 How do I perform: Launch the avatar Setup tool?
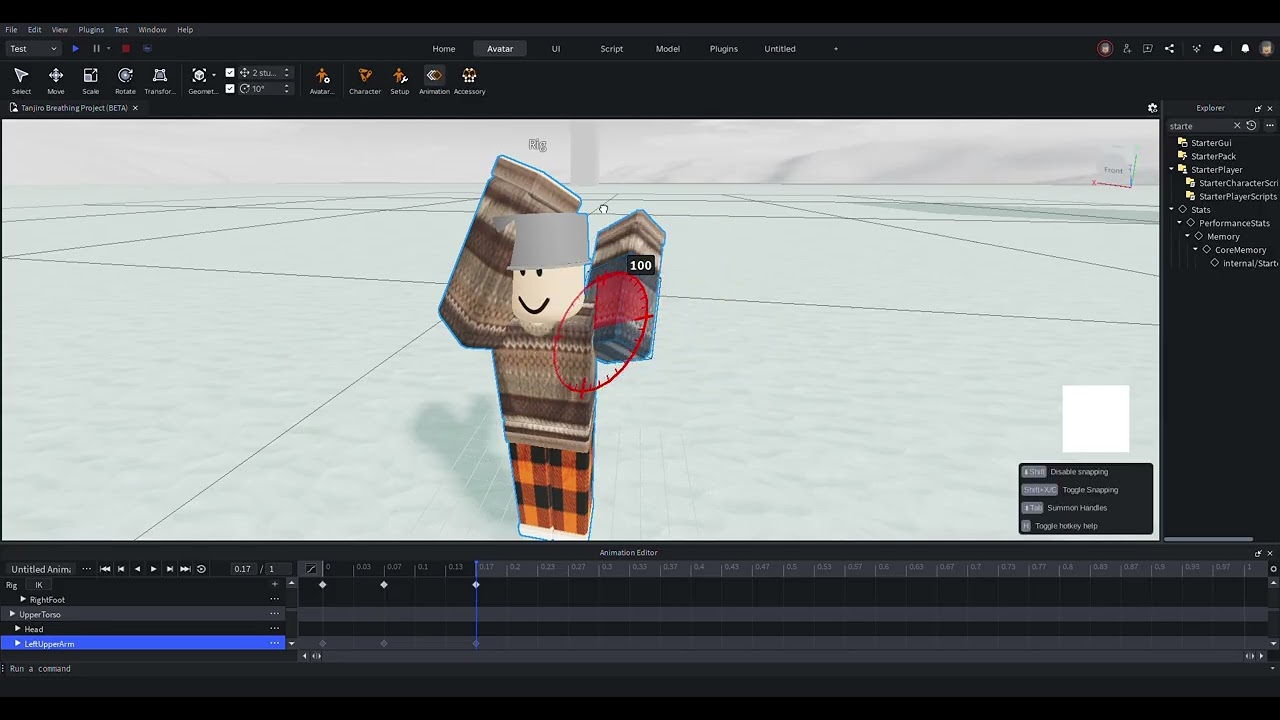tap(400, 81)
